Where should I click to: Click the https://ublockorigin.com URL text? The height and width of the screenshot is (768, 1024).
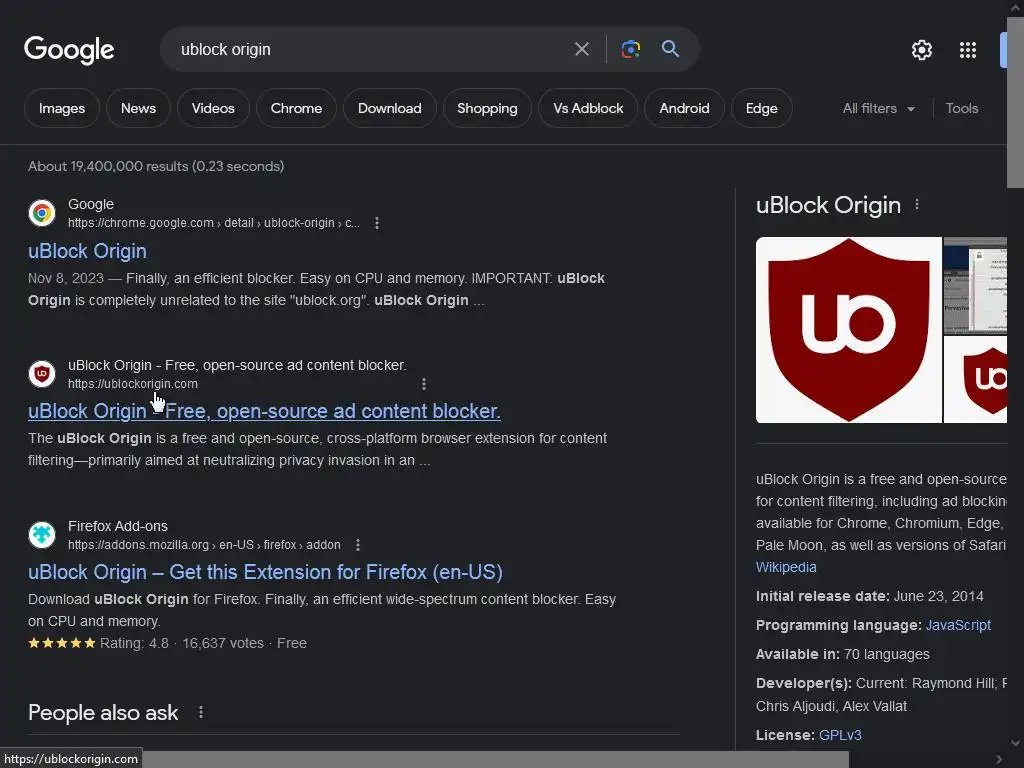pyautogui.click(x=133, y=384)
